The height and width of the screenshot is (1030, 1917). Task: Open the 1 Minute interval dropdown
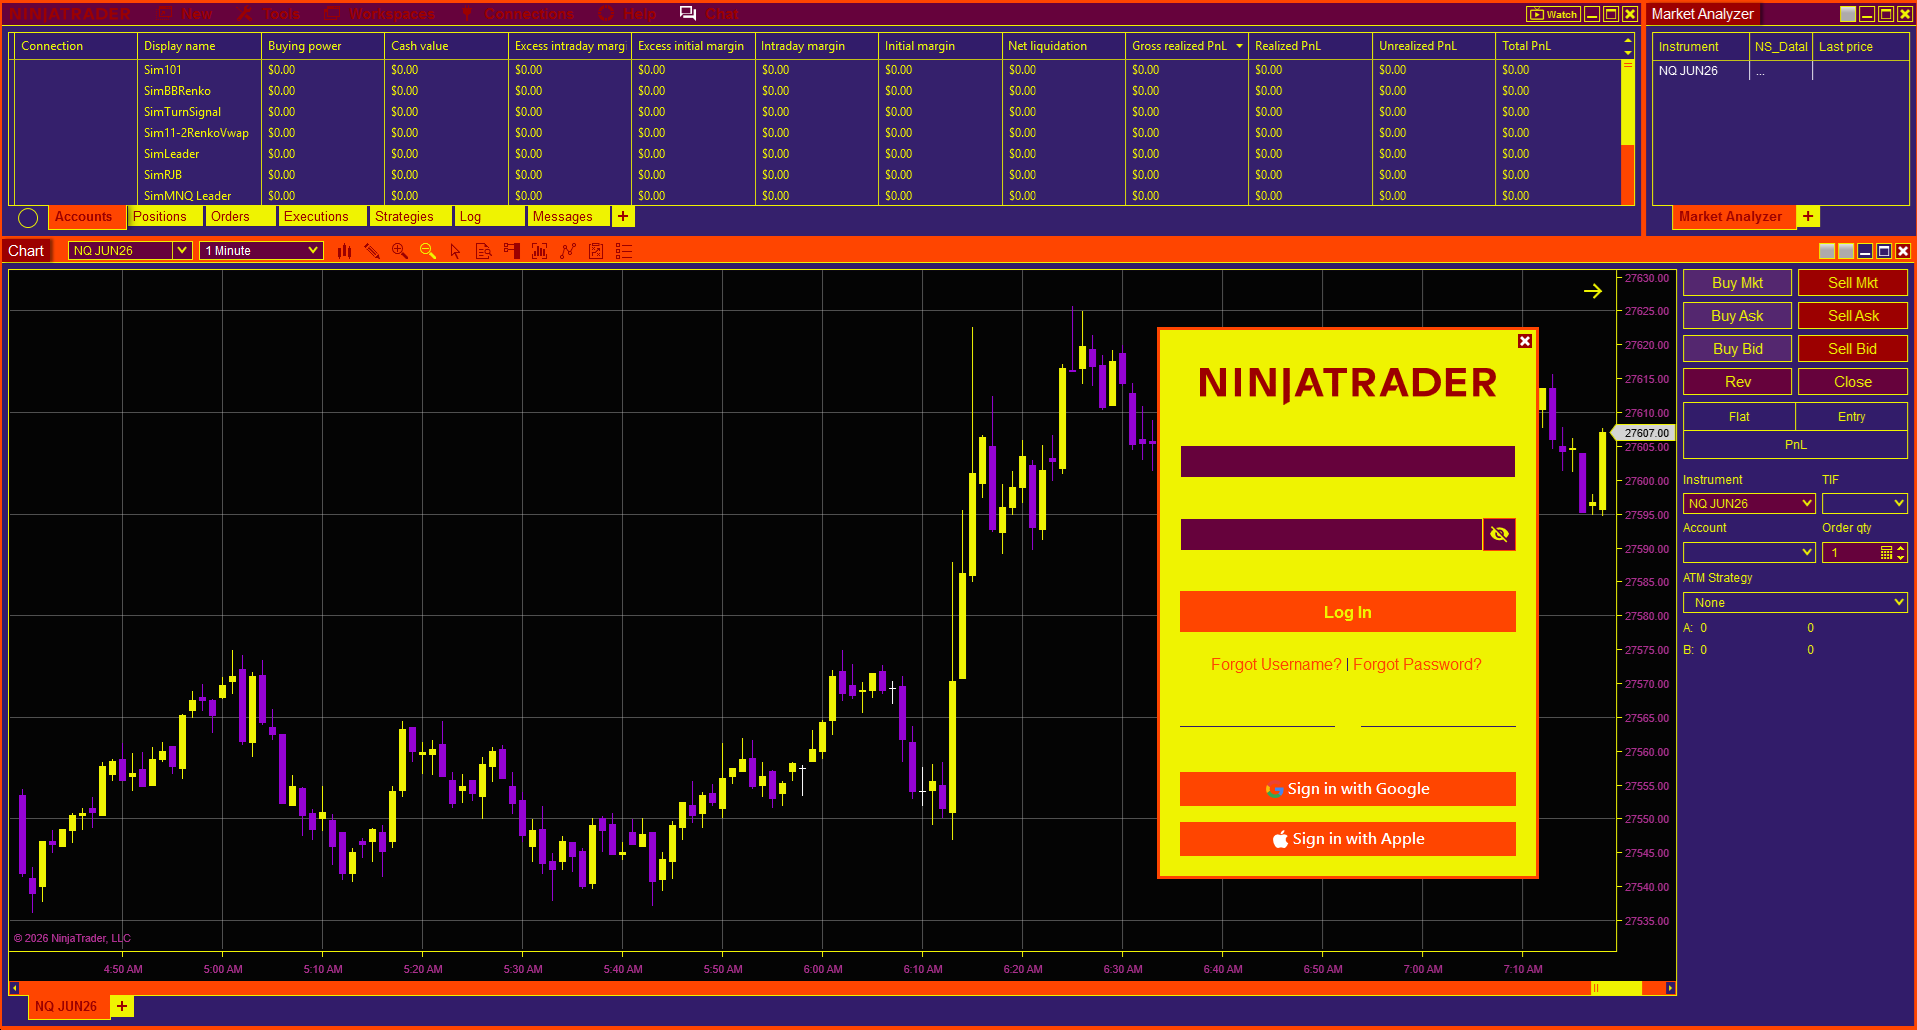pyautogui.click(x=313, y=250)
